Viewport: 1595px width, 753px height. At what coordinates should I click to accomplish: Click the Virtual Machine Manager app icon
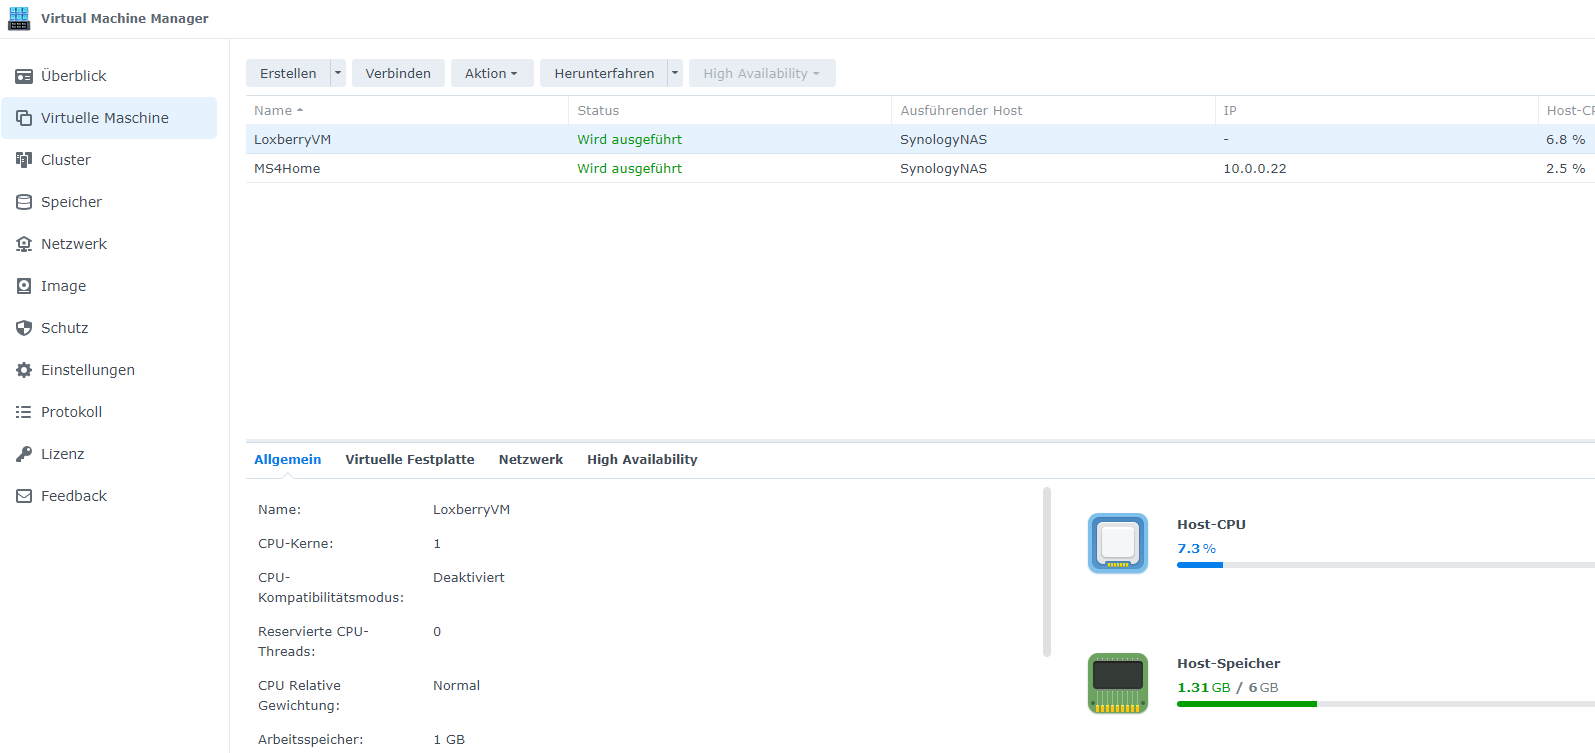(x=19, y=18)
